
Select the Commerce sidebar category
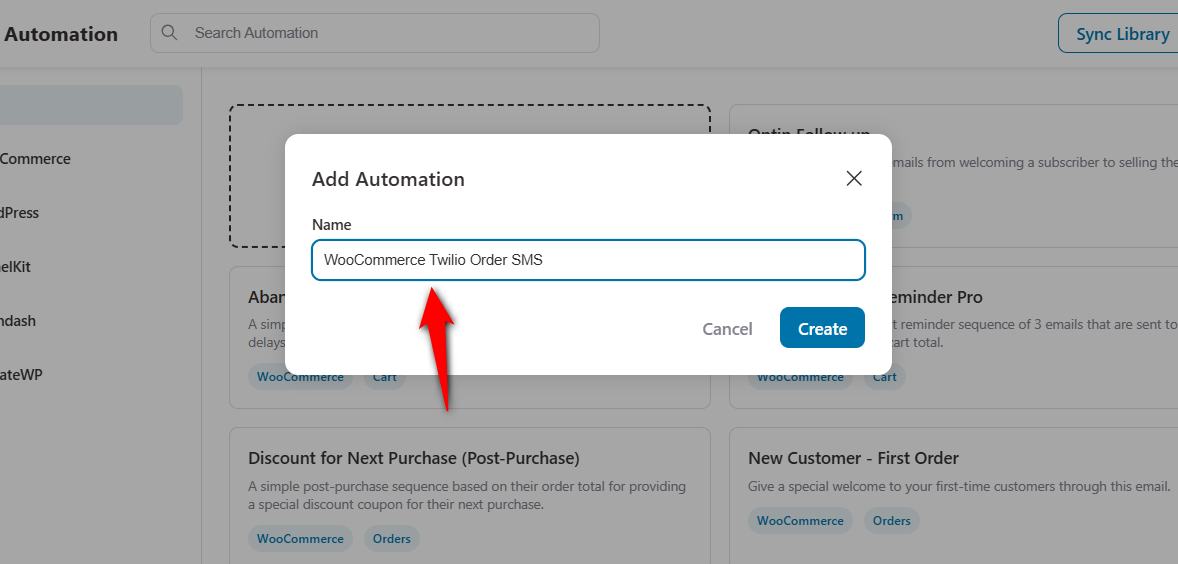tap(35, 159)
